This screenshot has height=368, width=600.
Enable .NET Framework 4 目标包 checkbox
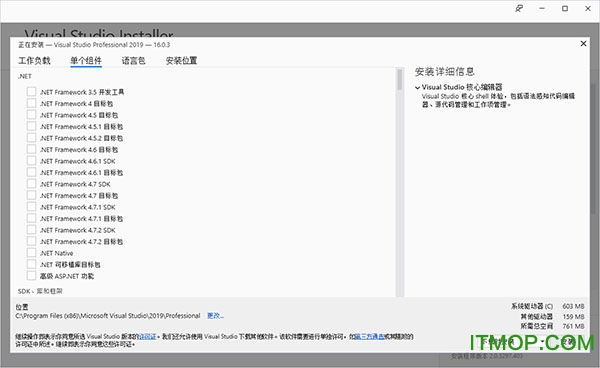(x=31, y=103)
